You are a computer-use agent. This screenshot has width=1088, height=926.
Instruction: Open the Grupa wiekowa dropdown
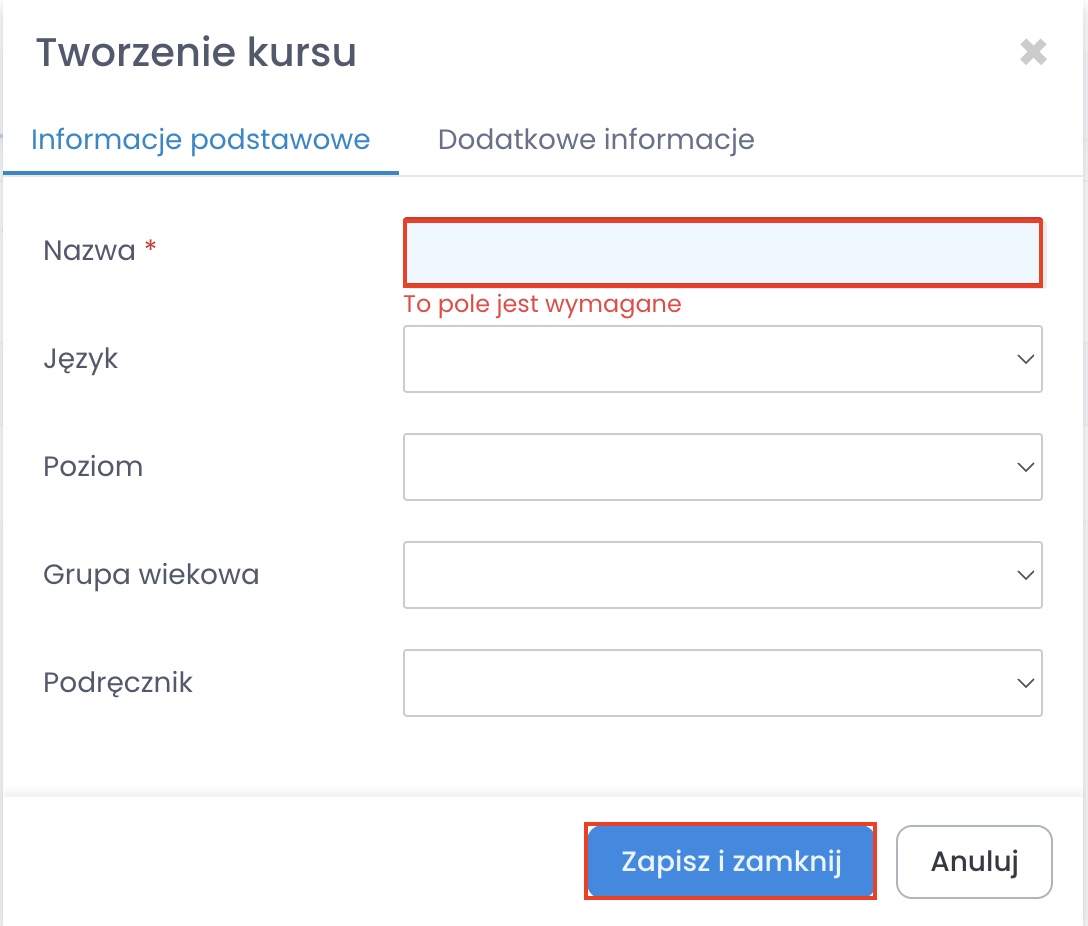click(x=722, y=574)
